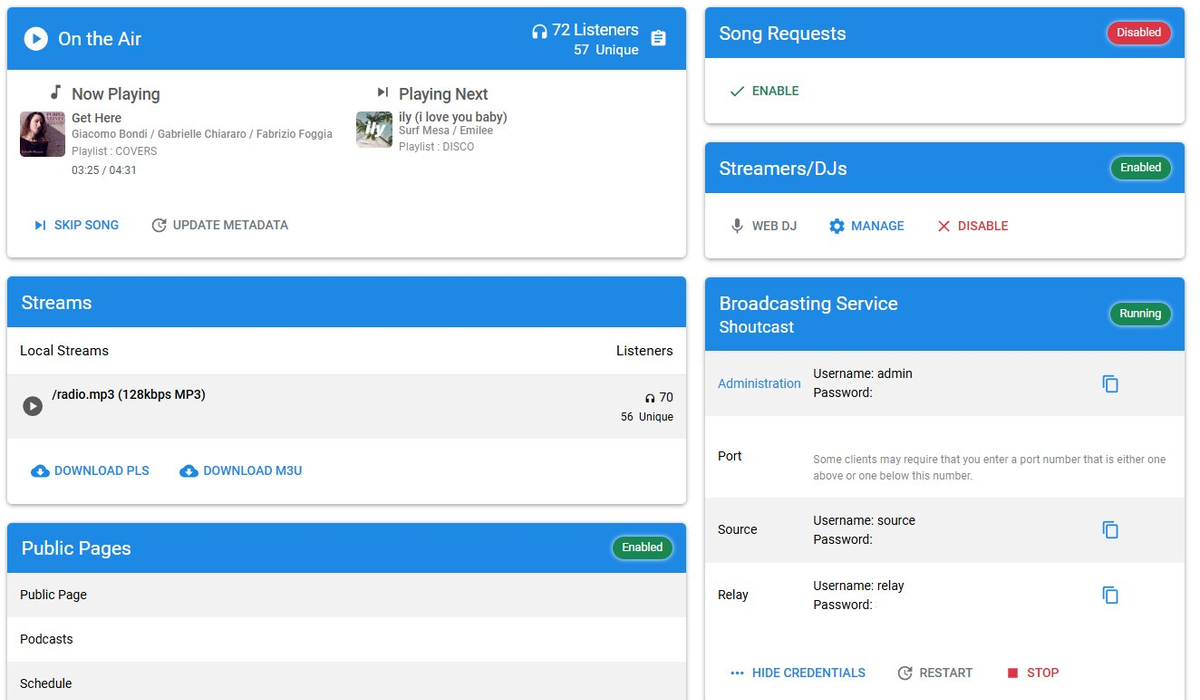Click the Local Streams column header
Screen dimensions: 1200x700
point(64,351)
